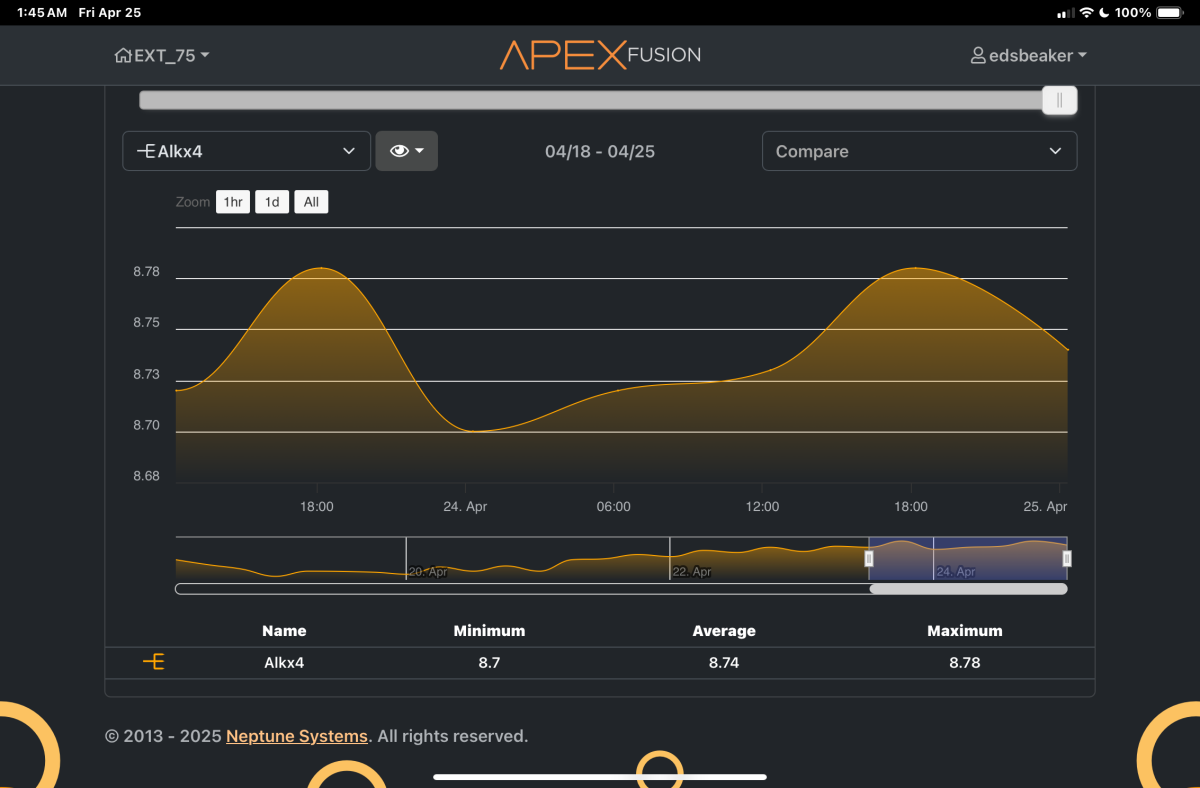This screenshot has width=1200, height=788.
Task: Open the Compare dropdown
Action: (919, 151)
